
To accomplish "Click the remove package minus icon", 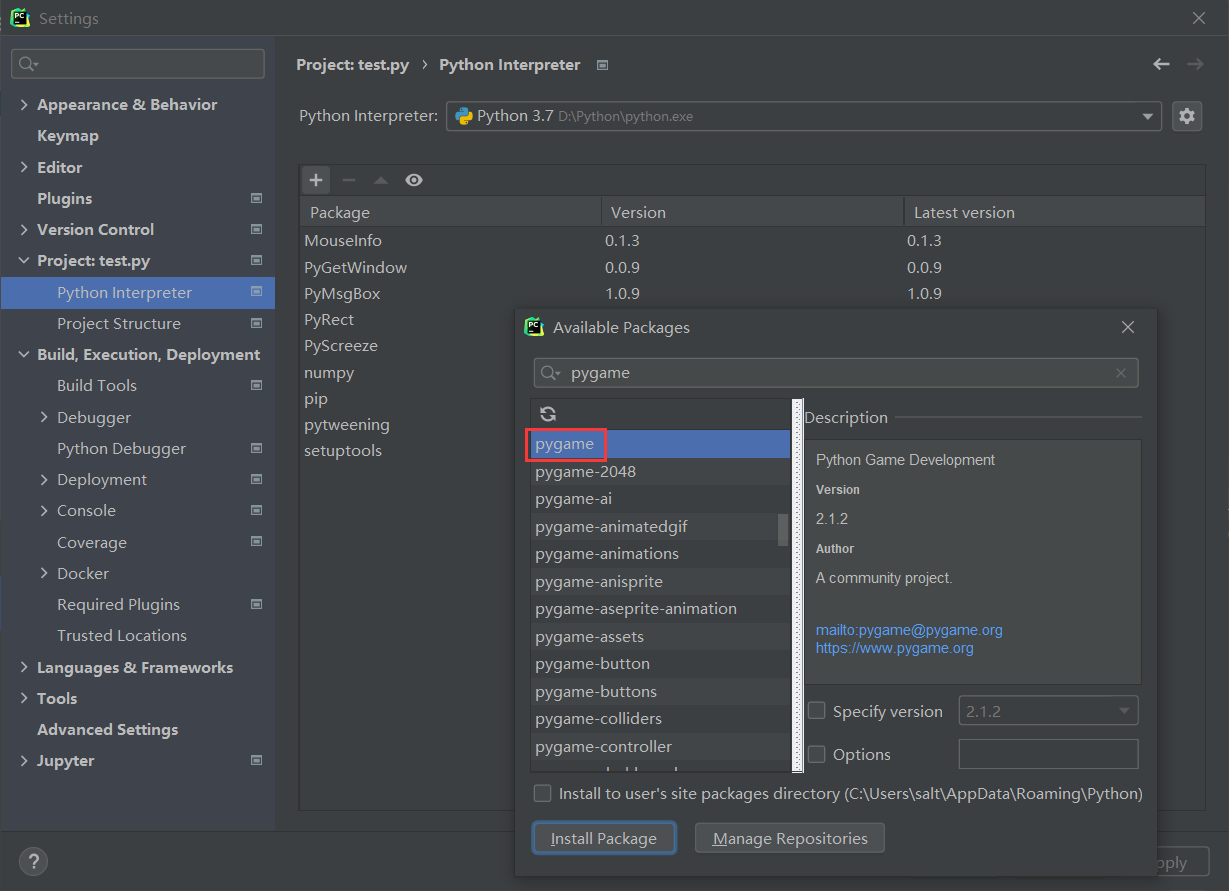I will (x=349, y=180).
